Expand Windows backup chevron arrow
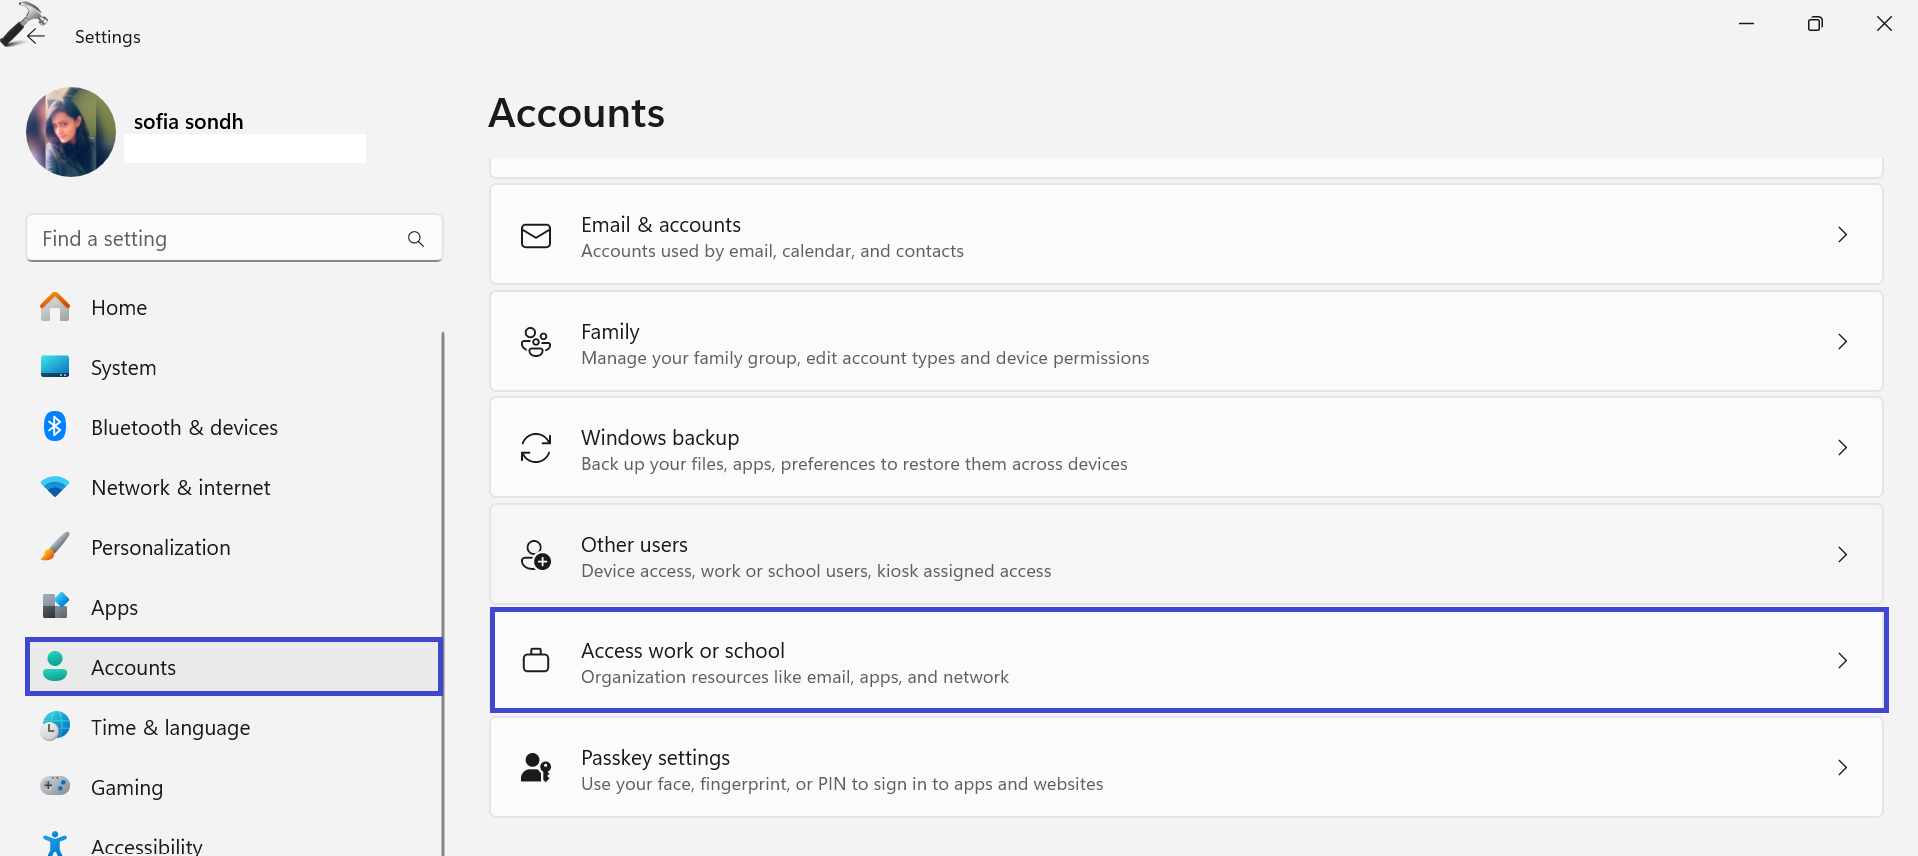The image size is (1918, 856). click(1842, 448)
